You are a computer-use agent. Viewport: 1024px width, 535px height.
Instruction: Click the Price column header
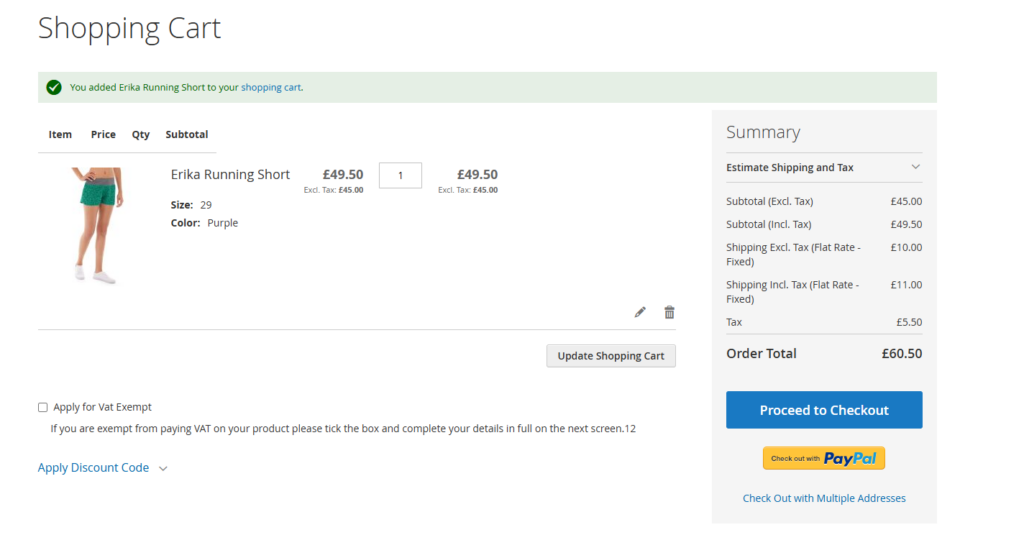103,134
